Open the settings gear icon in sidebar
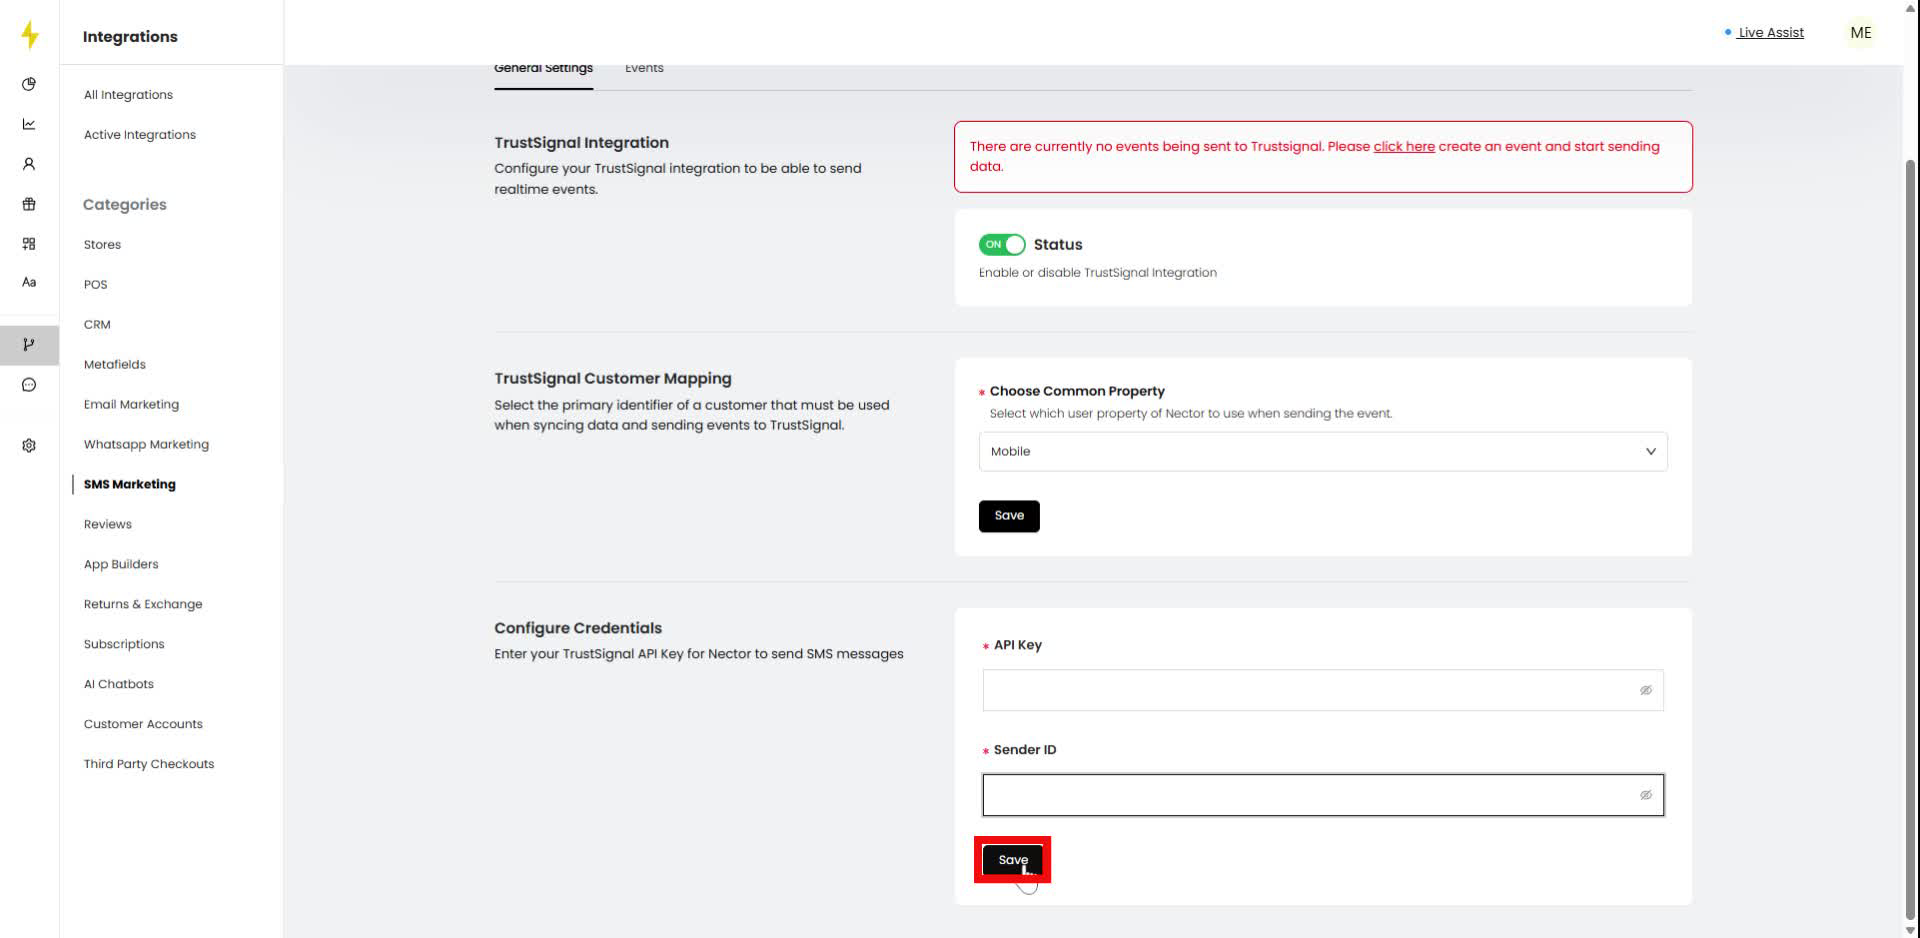 pos(29,446)
